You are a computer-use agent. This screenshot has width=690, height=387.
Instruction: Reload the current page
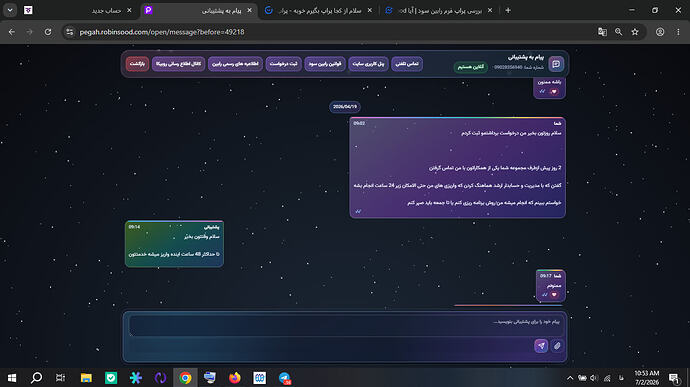tap(48, 32)
